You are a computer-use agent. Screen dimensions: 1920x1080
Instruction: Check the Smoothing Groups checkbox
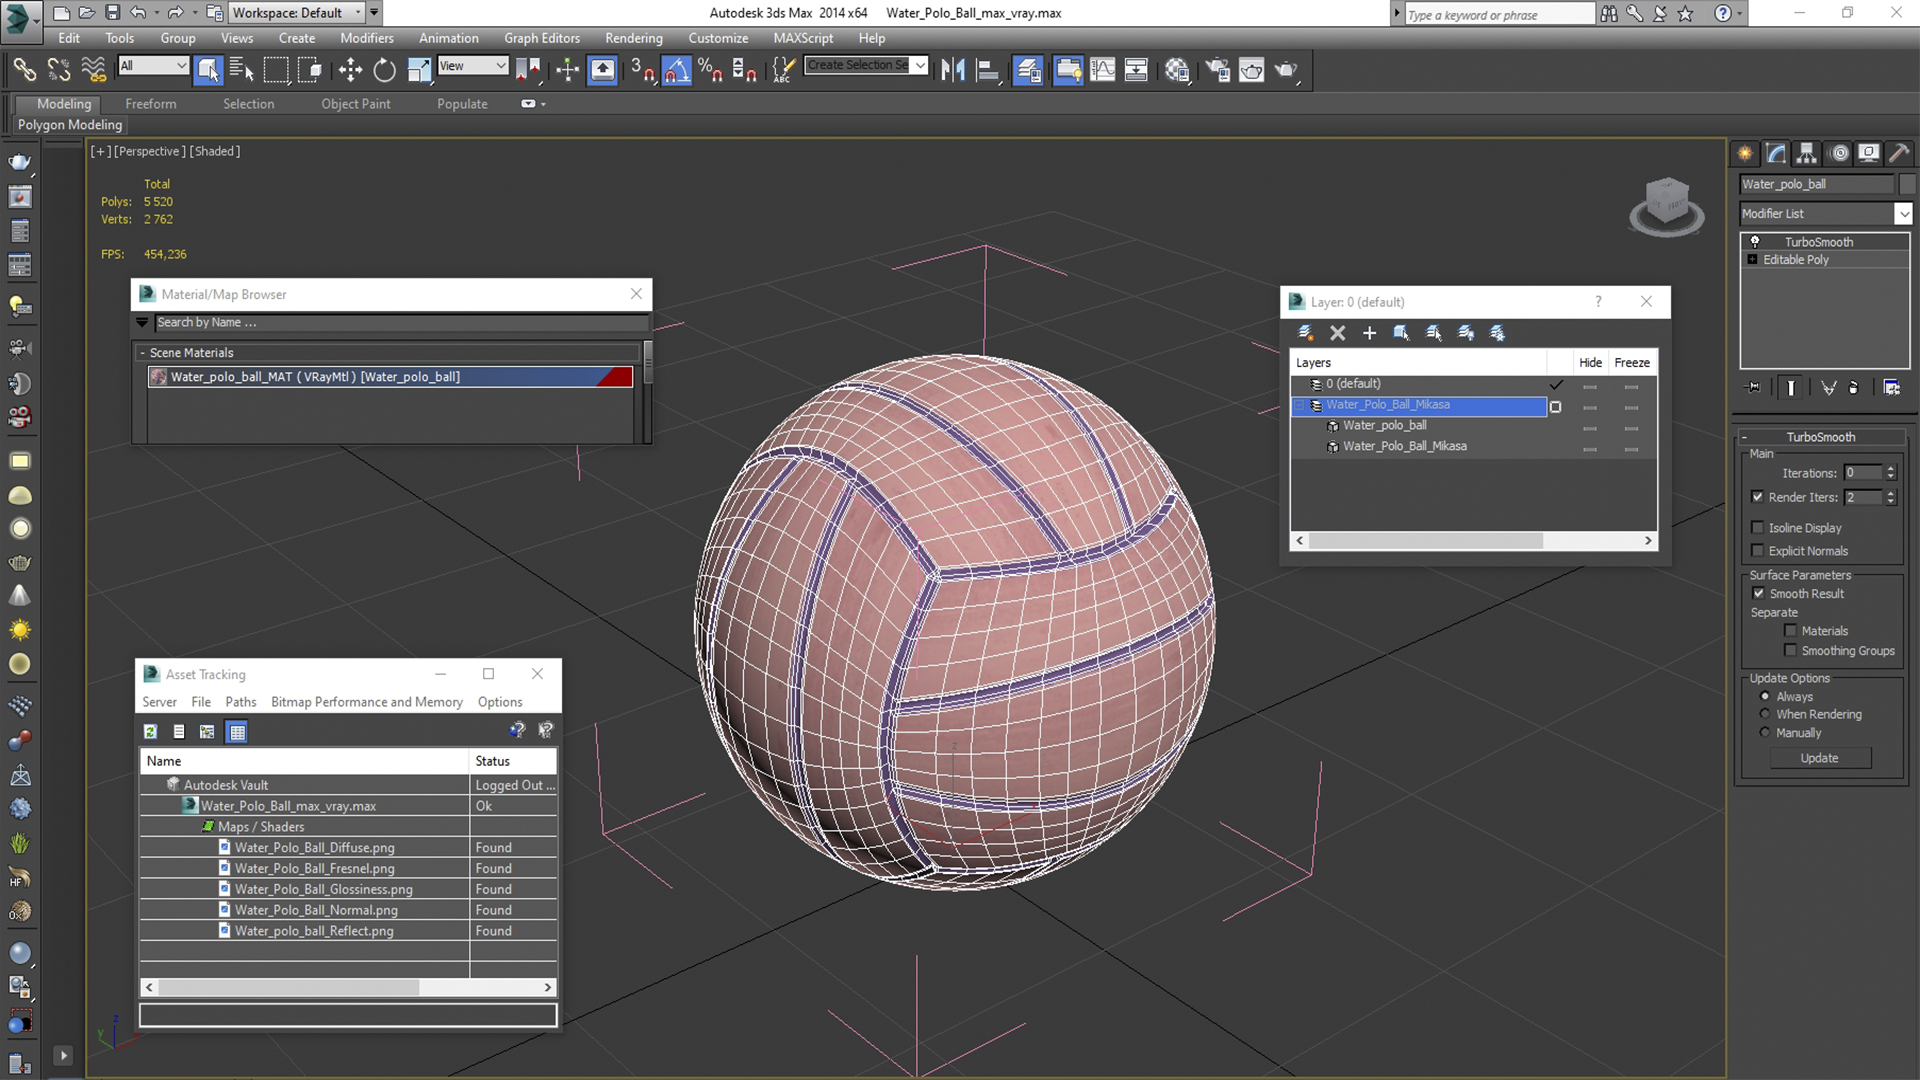tap(1791, 651)
